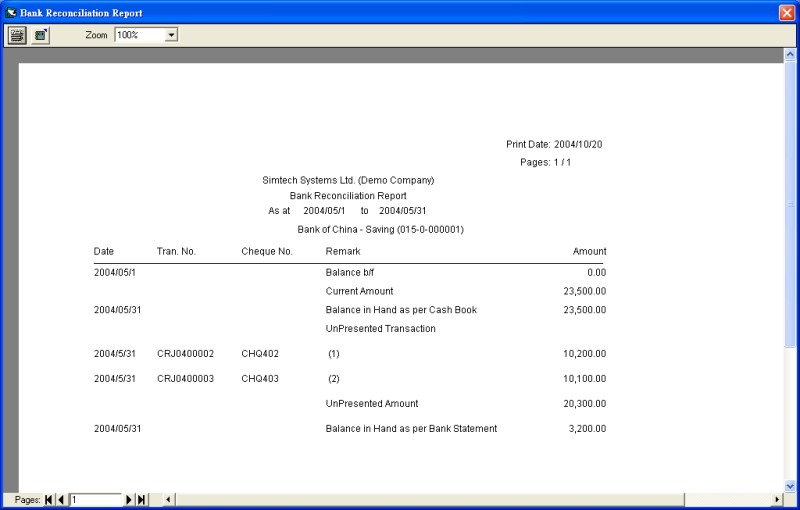Click the 'Amount' column header
The width and height of the screenshot is (800, 510).
tap(589, 251)
